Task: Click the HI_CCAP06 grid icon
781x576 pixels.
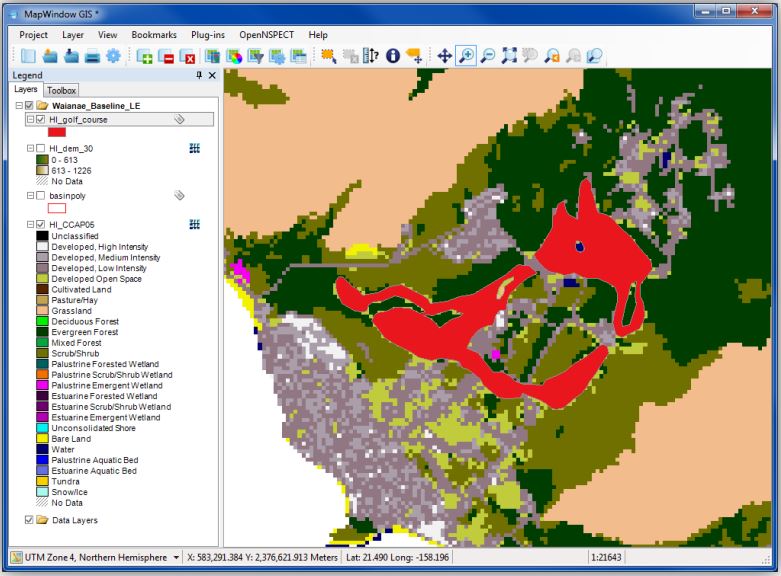Action: pos(195,224)
